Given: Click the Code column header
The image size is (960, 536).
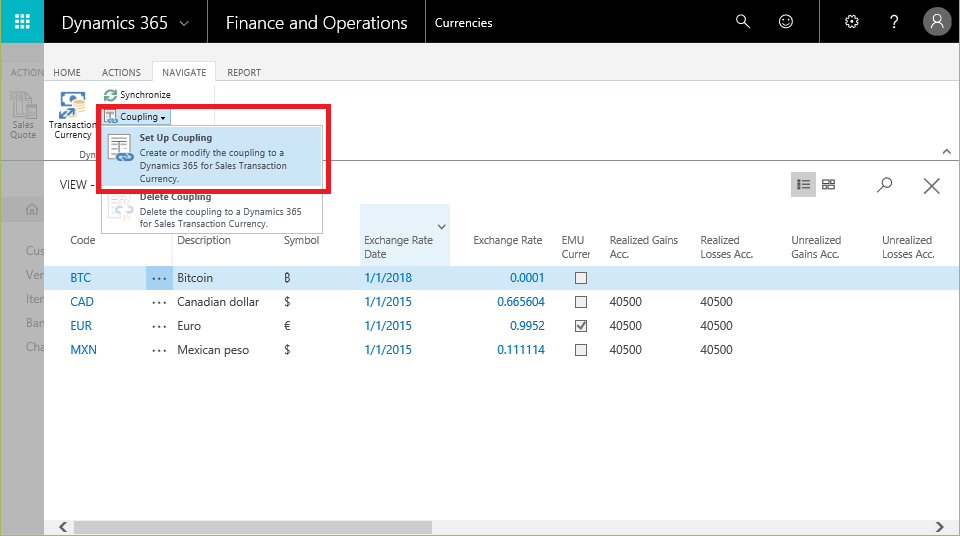Looking at the screenshot, I should coord(83,240).
